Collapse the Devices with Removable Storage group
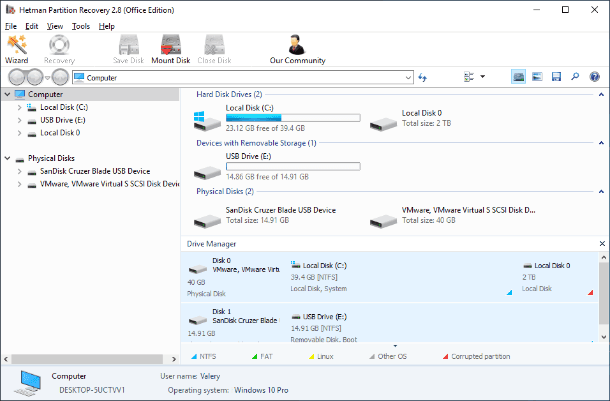Screen dimensions: 610x401 601,143
